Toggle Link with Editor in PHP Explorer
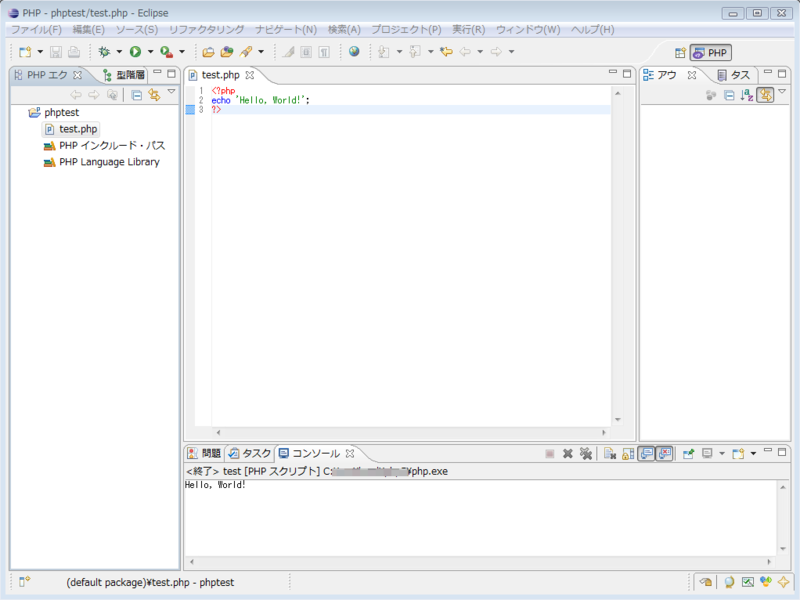Image resolution: width=800 pixels, height=600 pixels. click(x=154, y=95)
